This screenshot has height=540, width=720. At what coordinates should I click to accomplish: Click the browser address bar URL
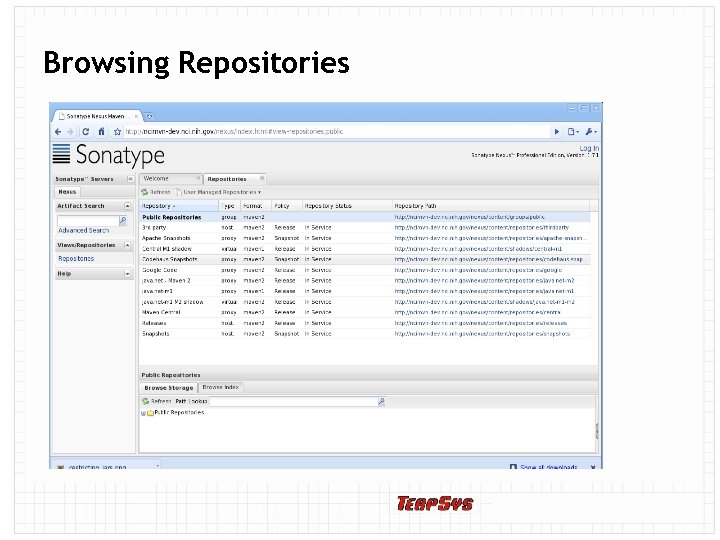(234, 132)
